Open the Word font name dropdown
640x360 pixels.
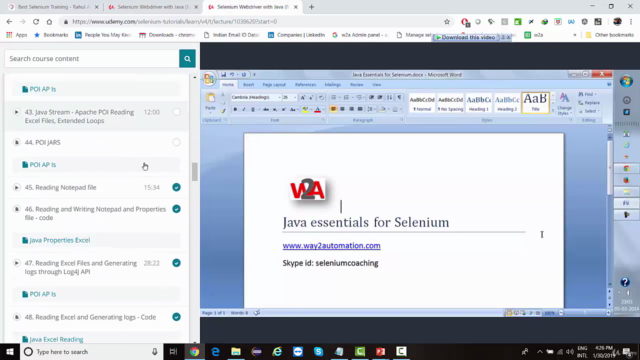280,98
